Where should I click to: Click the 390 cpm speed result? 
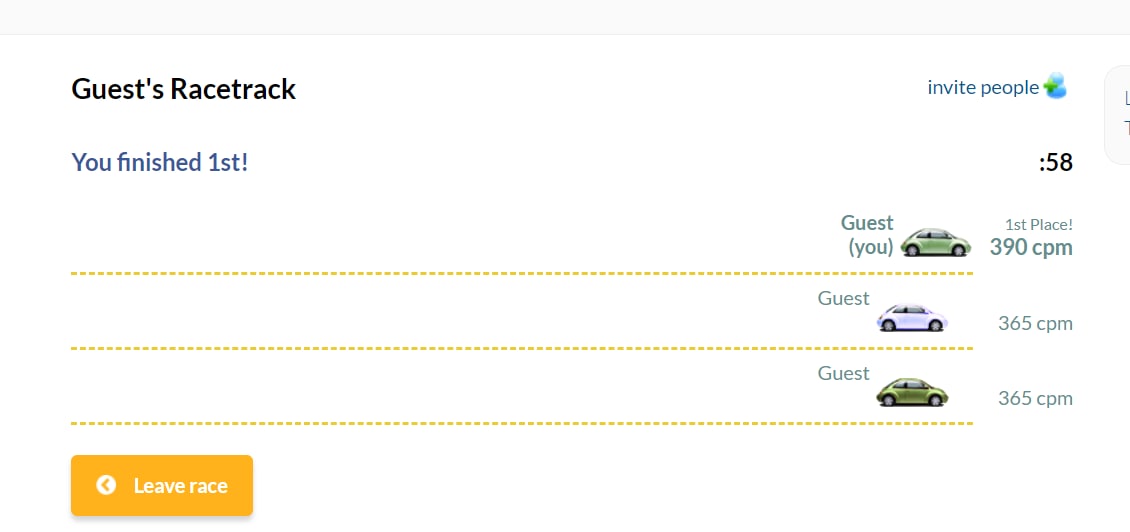click(1031, 247)
